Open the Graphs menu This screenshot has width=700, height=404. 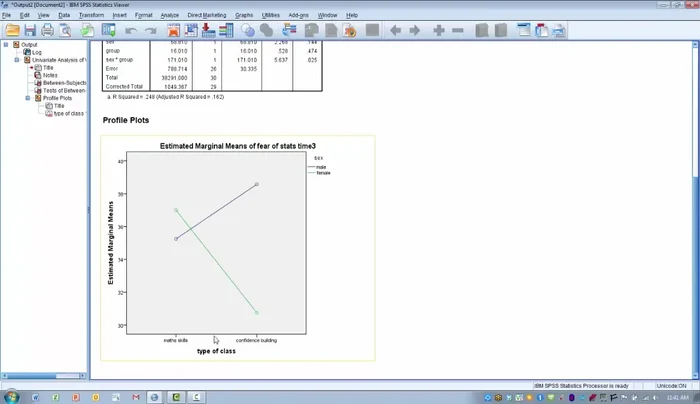pos(244,15)
